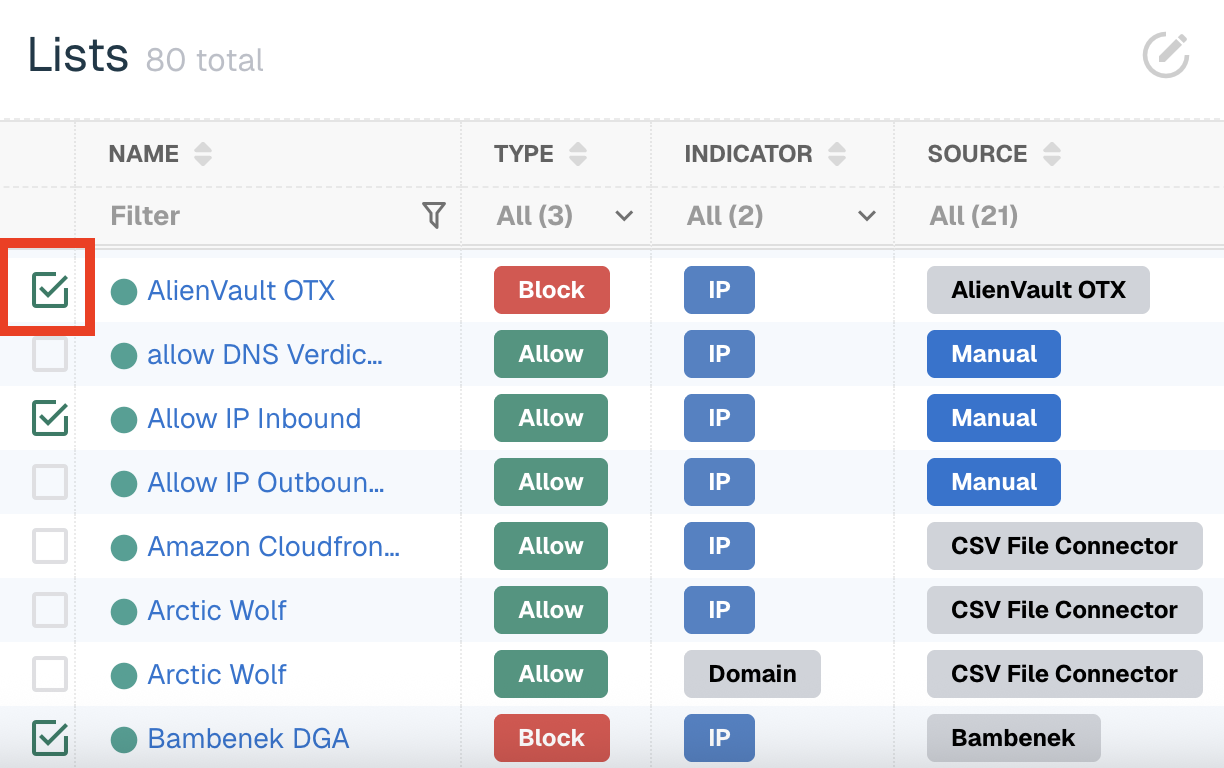
Task: Check the allow DNS Verdict row checkbox
Action: point(50,354)
